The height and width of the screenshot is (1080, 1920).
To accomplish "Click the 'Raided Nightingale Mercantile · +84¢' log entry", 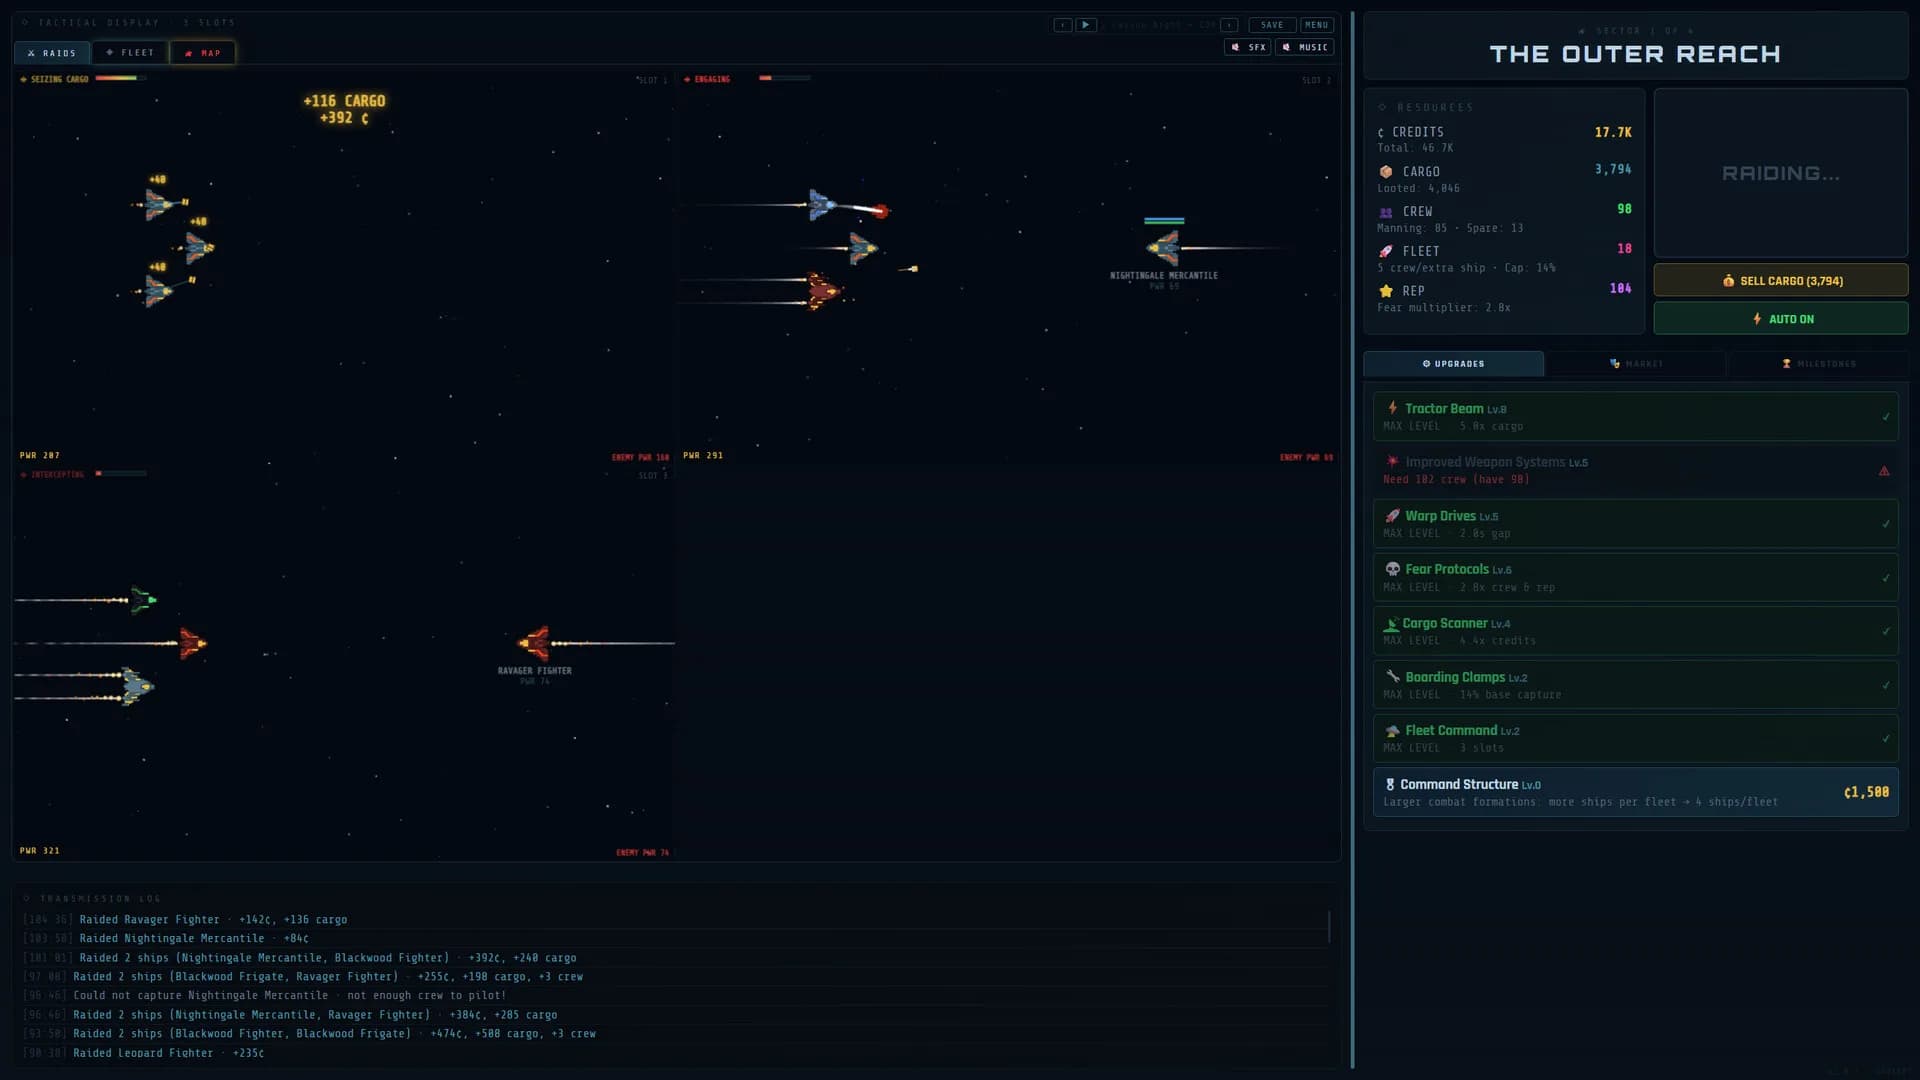I will point(194,939).
